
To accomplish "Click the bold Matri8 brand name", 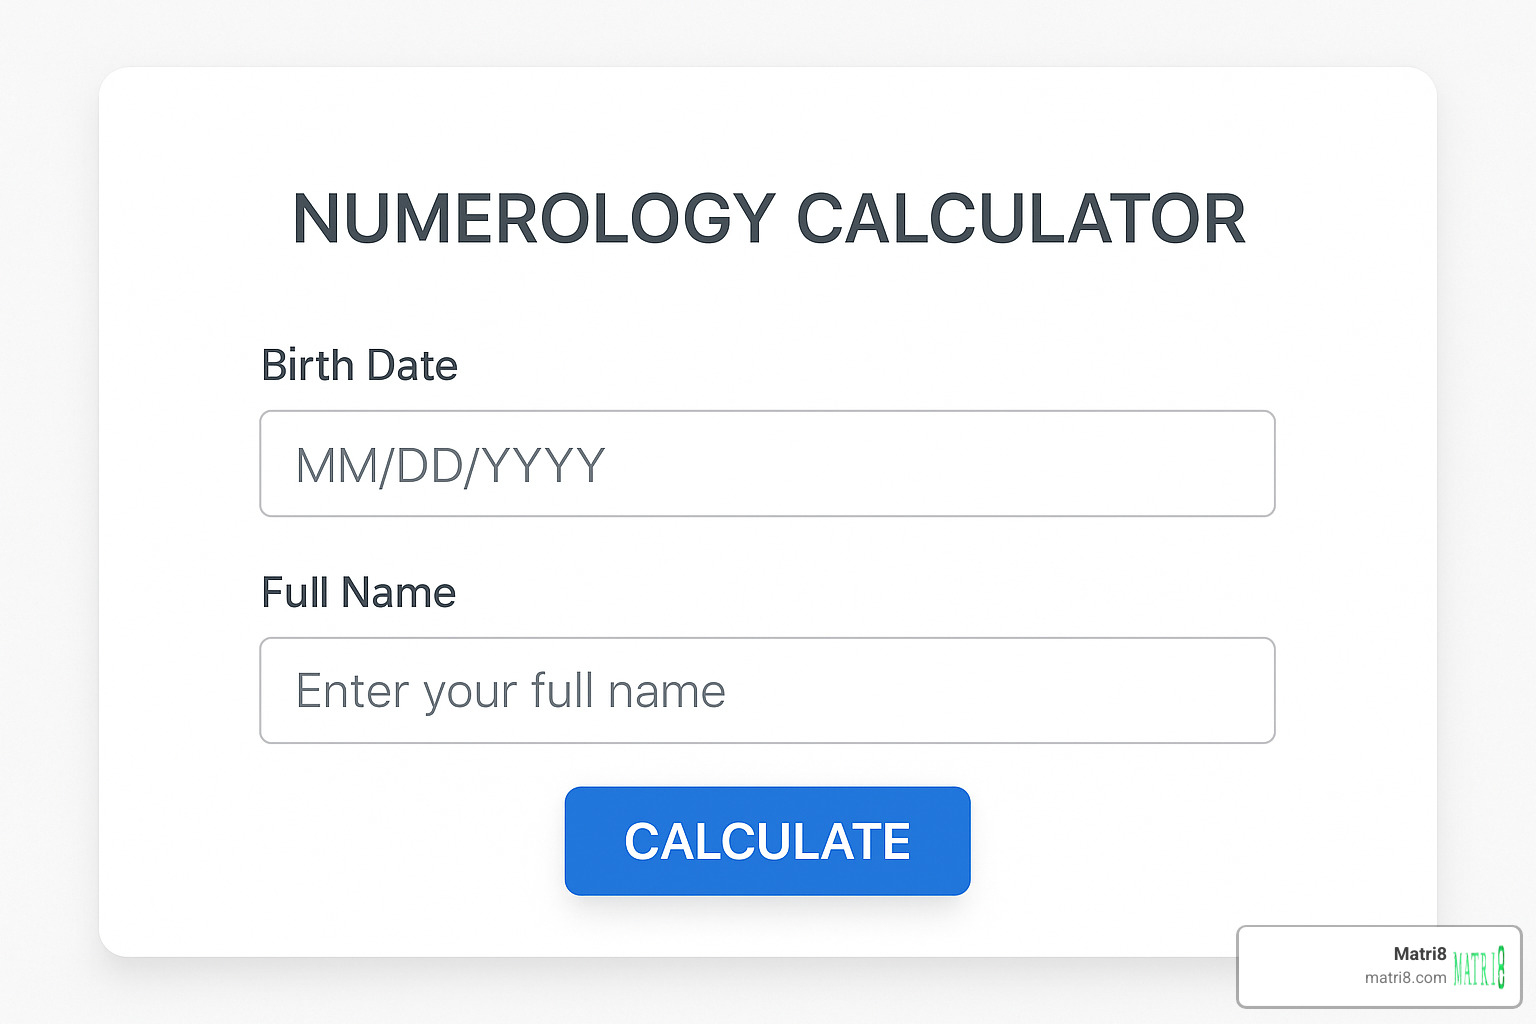I will click(x=1419, y=954).
